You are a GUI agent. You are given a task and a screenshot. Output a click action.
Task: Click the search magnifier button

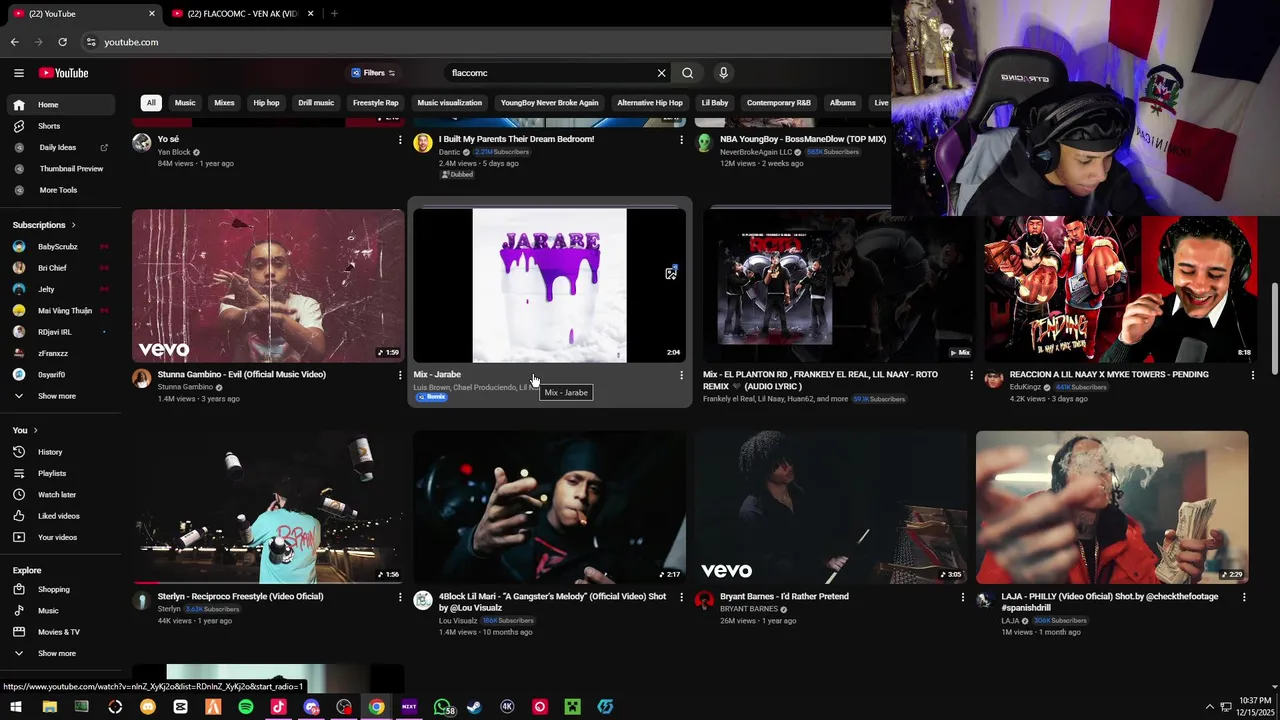coord(688,73)
